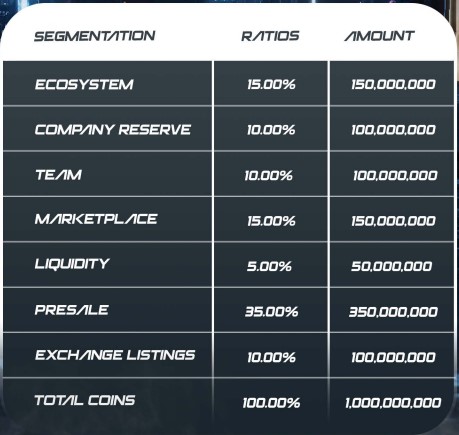Click the EXCHANGE LISTINGS row label

click(x=115, y=355)
